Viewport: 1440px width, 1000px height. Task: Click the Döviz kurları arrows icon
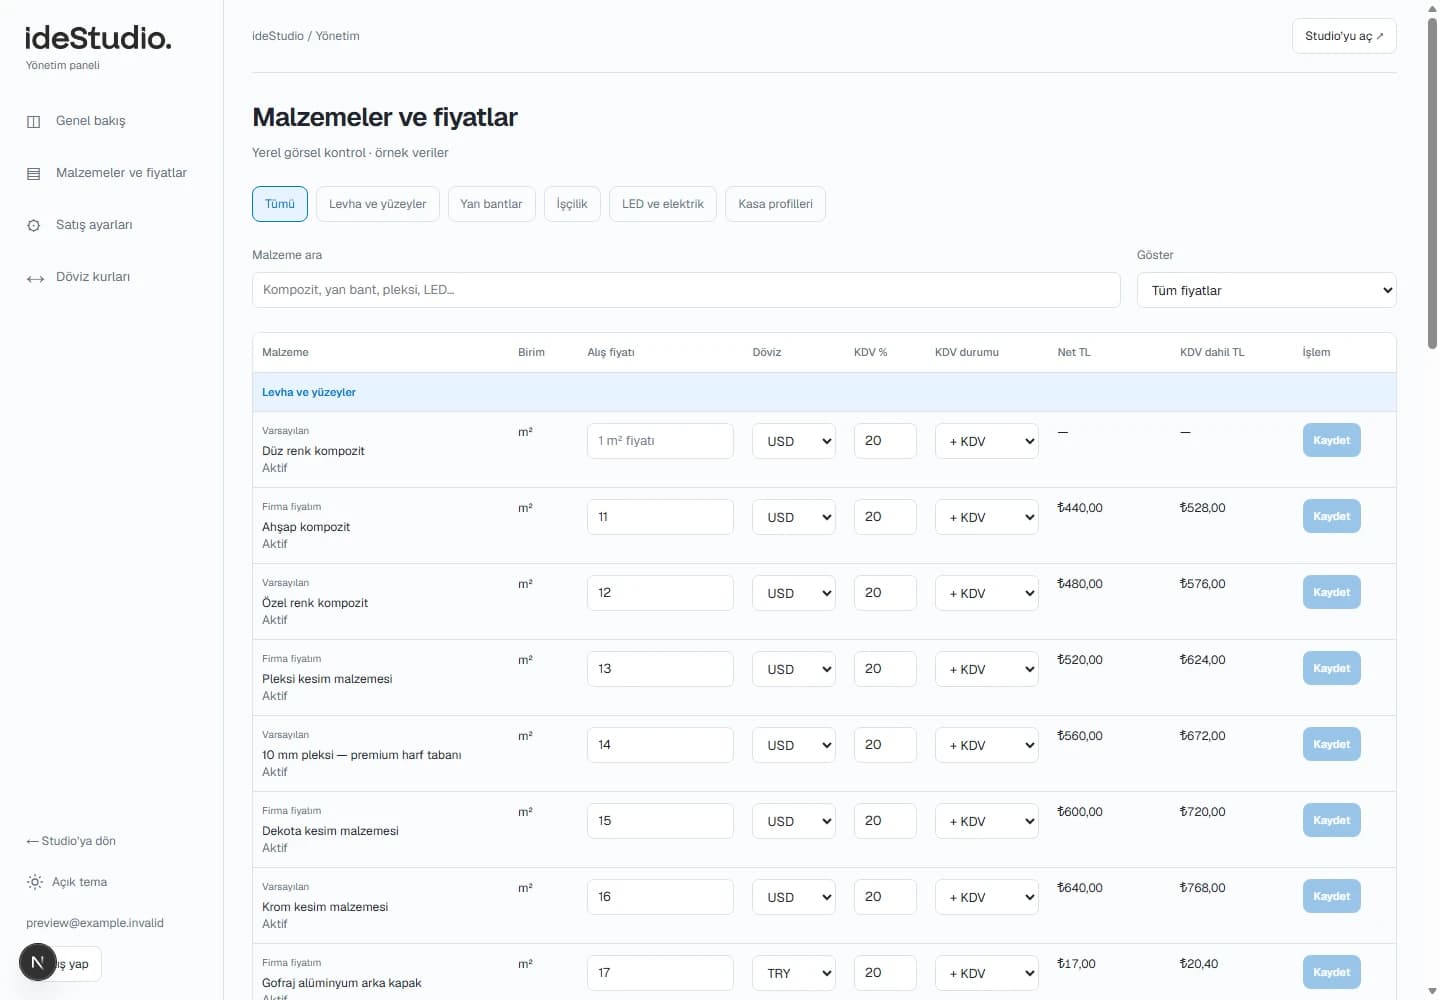pyautogui.click(x=35, y=279)
